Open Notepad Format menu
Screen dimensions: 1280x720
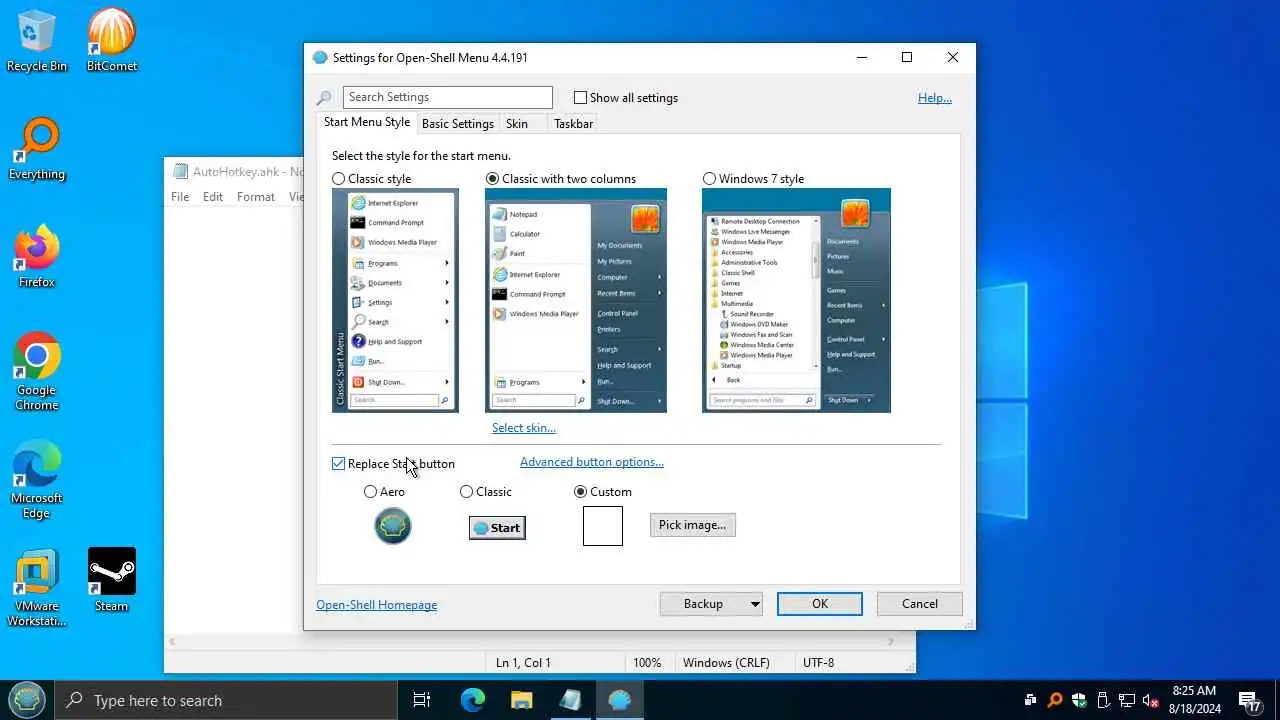pyautogui.click(x=256, y=197)
